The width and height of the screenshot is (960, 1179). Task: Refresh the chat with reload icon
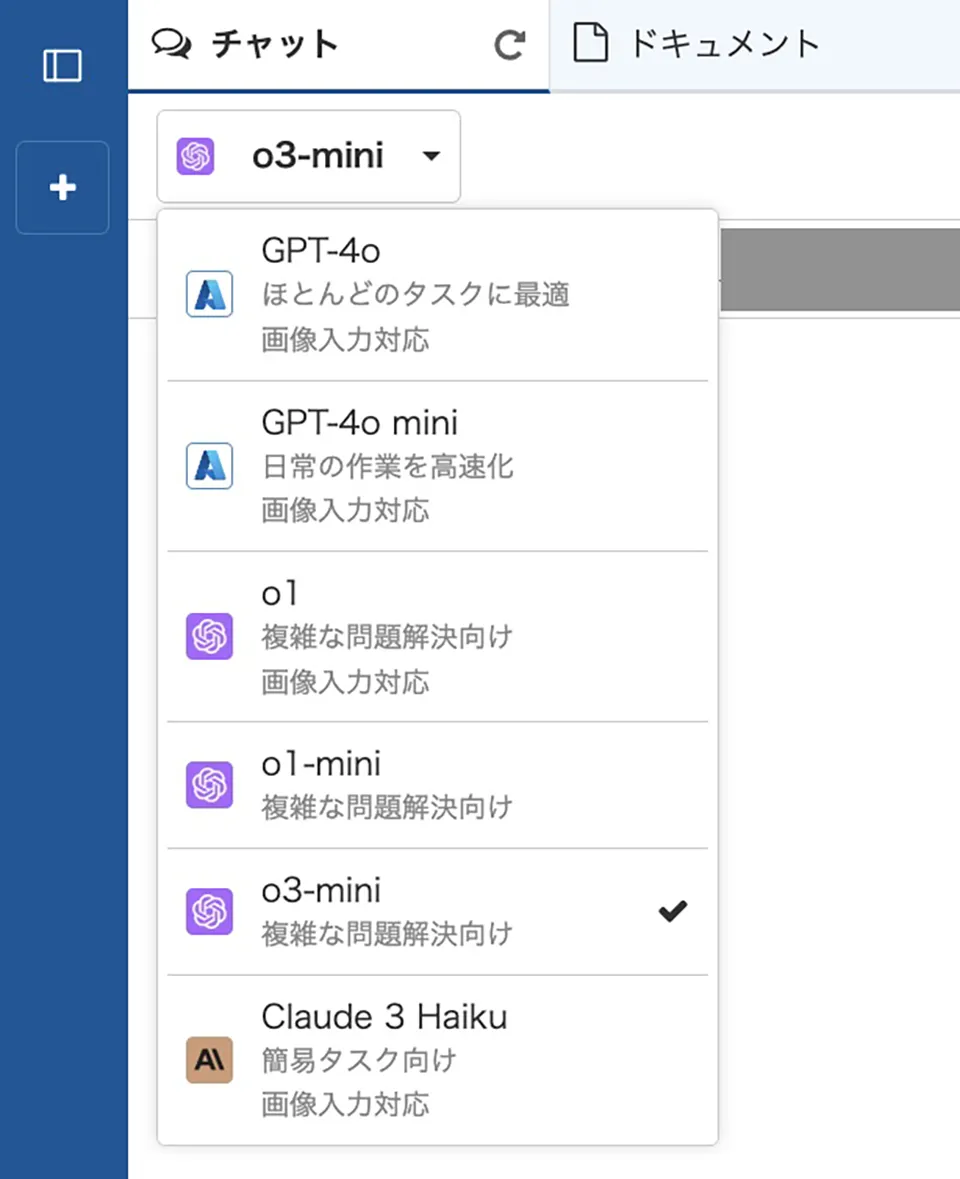click(x=509, y=45)
